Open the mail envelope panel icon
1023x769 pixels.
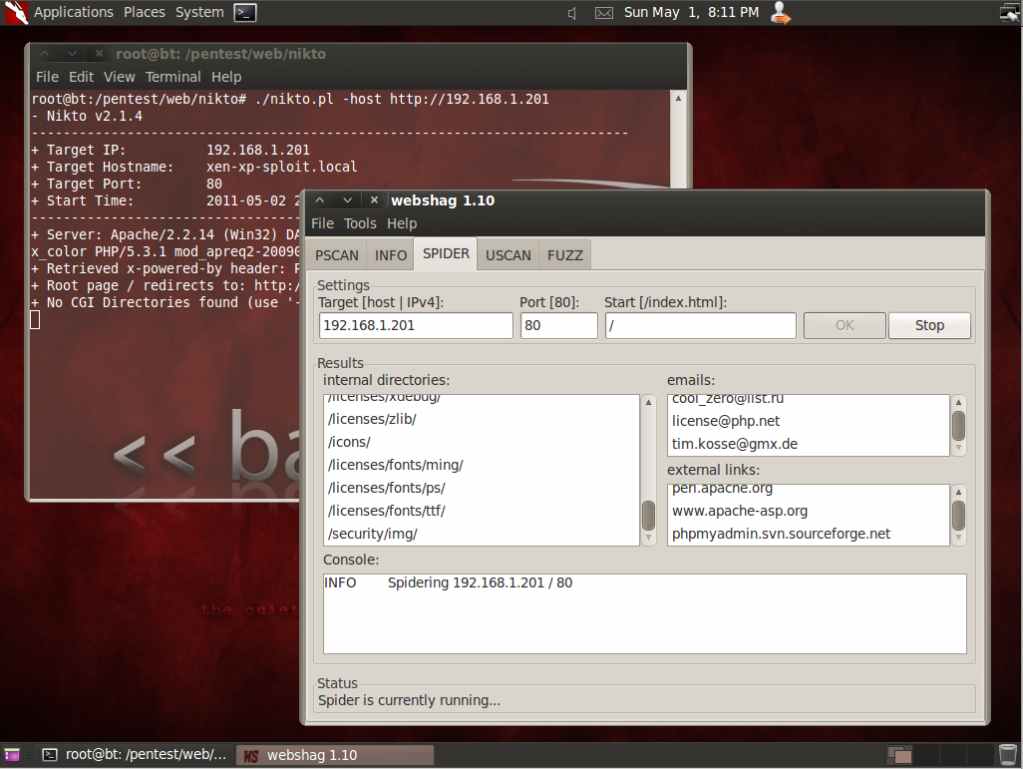click(x=603, y=13)
